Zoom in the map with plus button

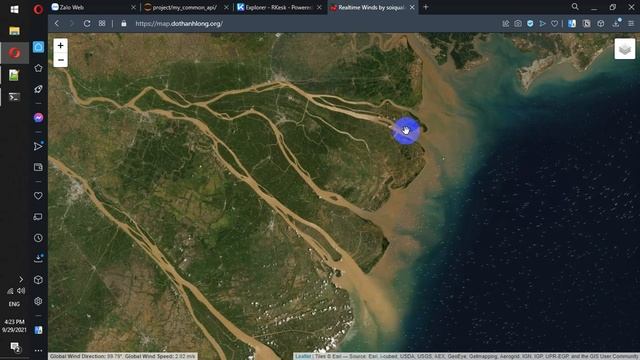point(60,45)
